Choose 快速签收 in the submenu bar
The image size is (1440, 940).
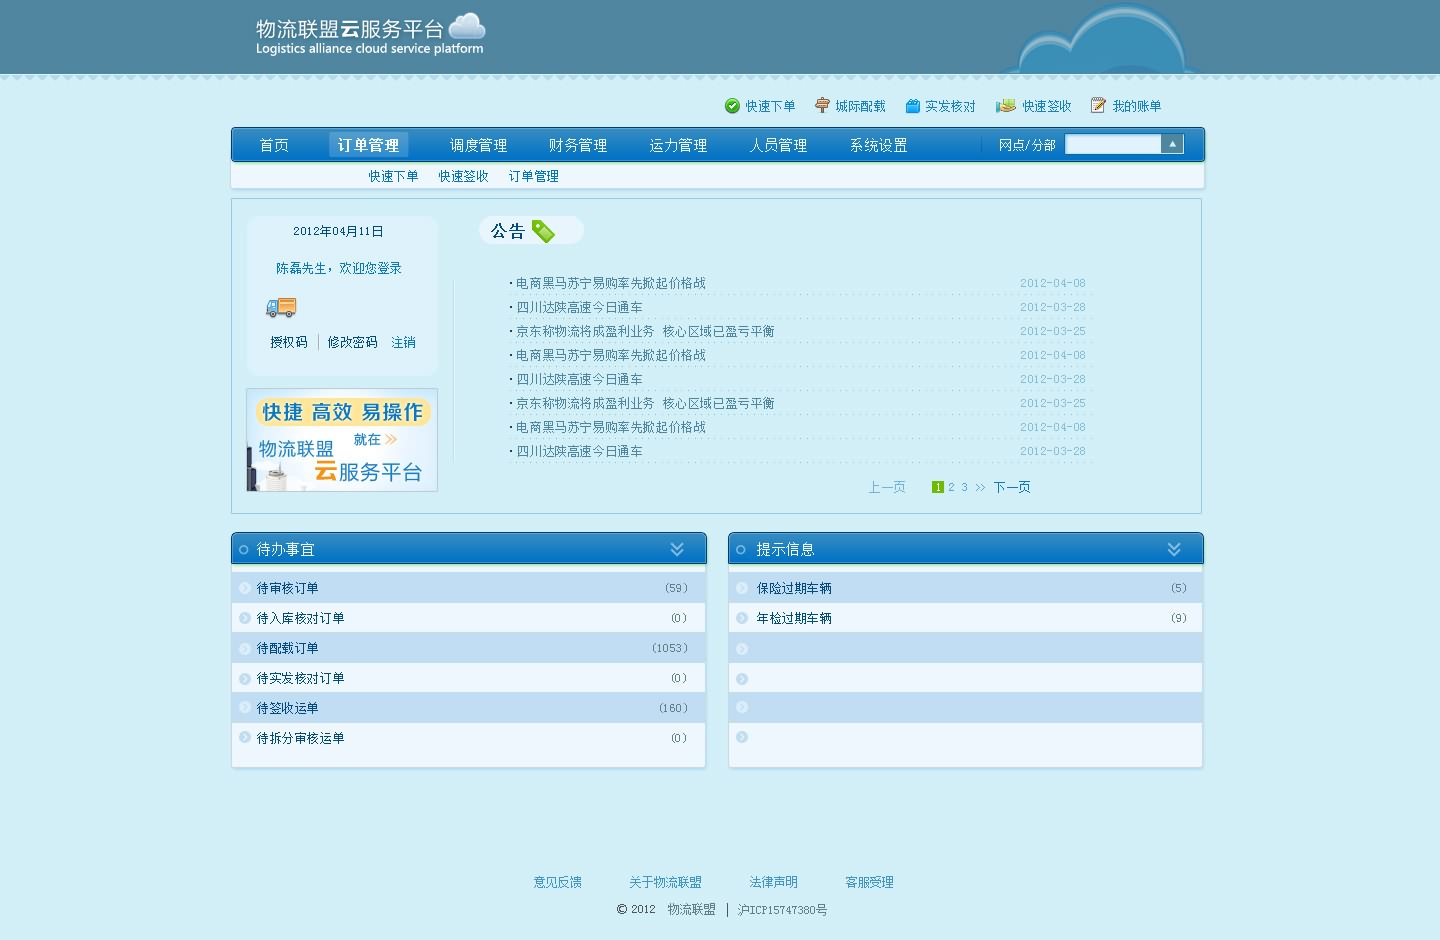(x=463, y=176)
